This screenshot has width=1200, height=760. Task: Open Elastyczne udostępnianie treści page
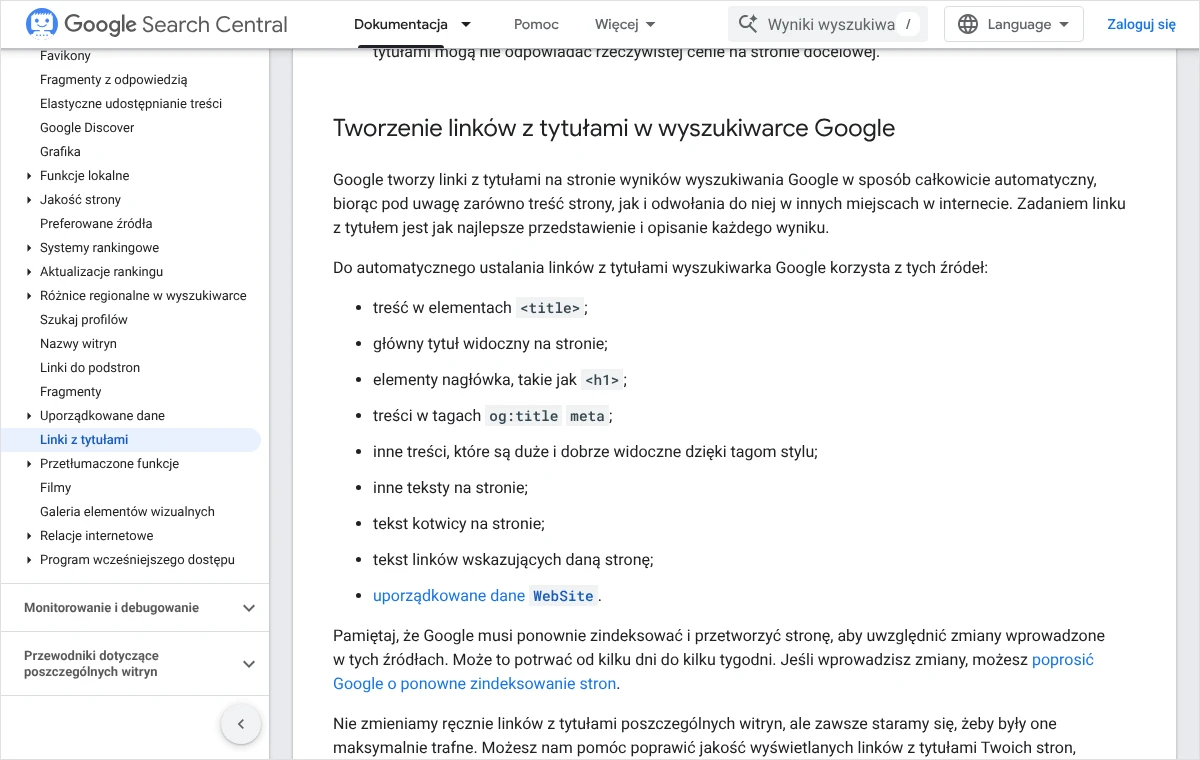click(x=131, y=104)
